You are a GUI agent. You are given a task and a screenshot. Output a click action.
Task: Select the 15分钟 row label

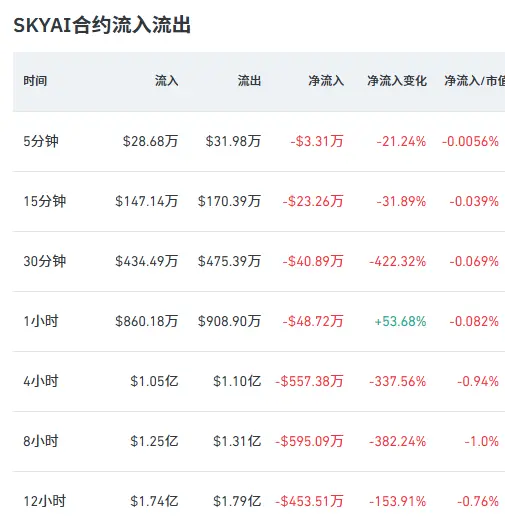click(44, 201)
